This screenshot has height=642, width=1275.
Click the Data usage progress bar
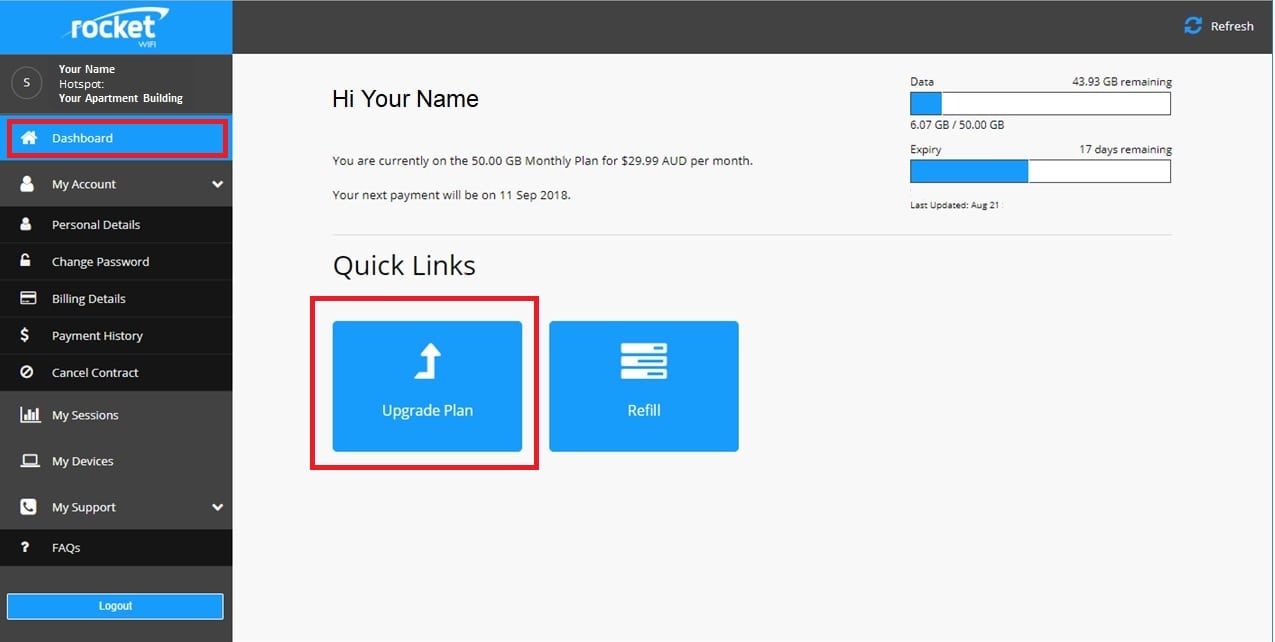(1040, 103)
